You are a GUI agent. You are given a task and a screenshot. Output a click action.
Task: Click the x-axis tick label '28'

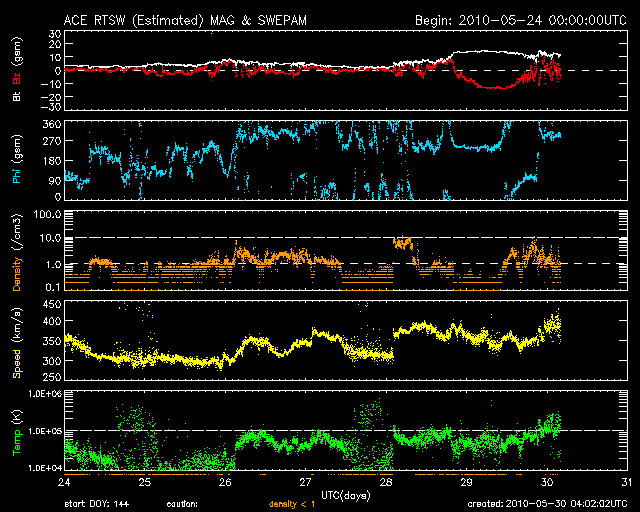(x=386, y=483)
